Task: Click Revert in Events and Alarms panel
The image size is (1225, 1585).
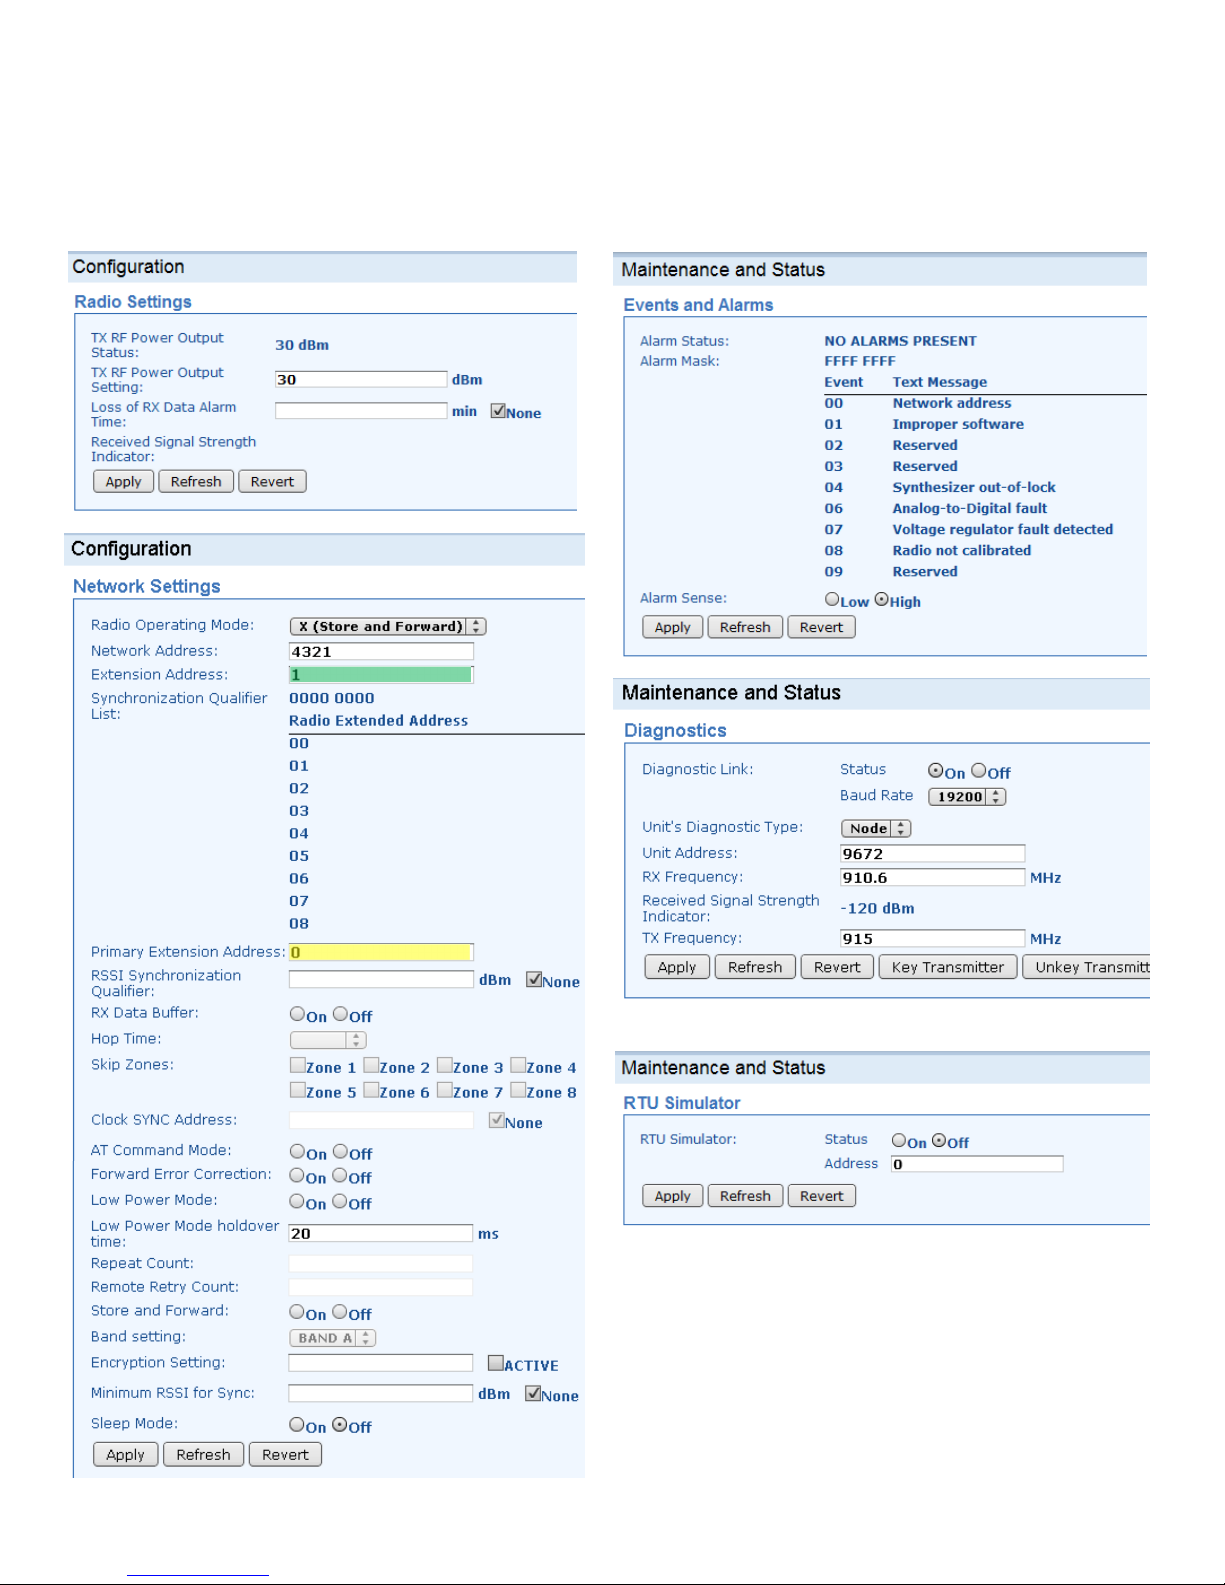Action: point(821,627)
